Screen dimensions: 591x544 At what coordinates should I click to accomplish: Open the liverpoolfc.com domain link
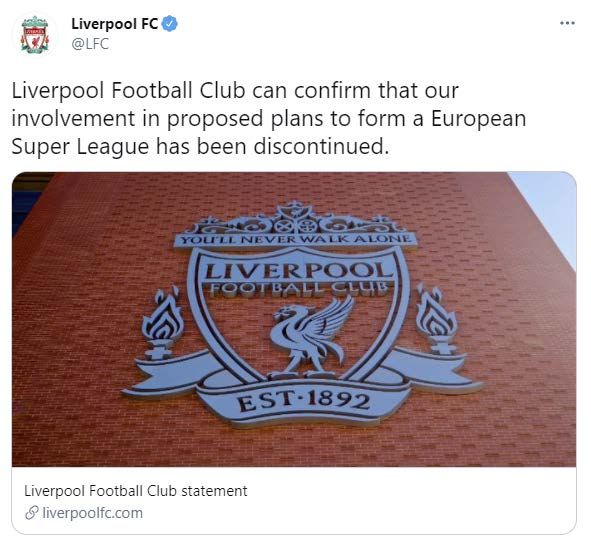pos(93,513)
